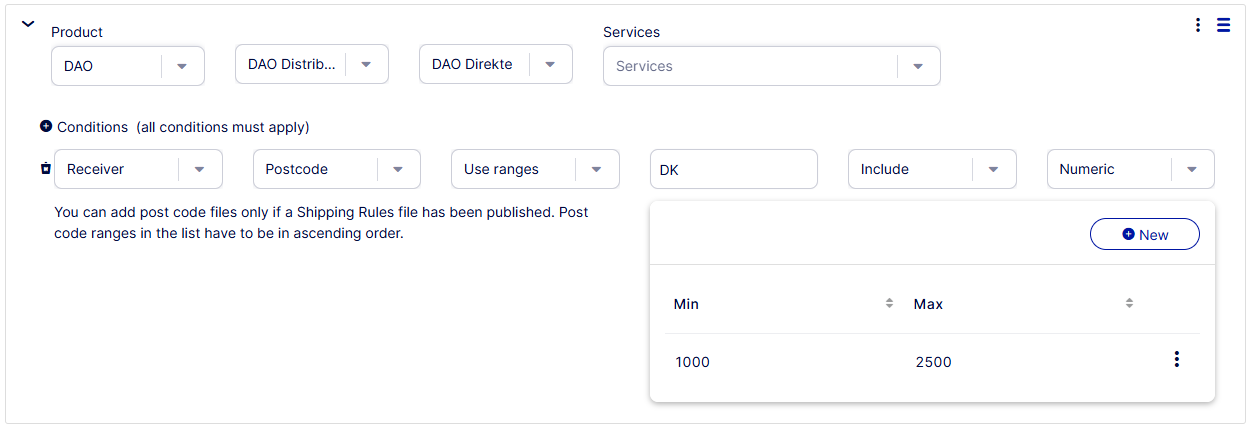Image resolution: width=1250 pixels, height=429 pixels.
Task: Delete the Receiver condition using trash icon
Action: click(x=45, y=169)
